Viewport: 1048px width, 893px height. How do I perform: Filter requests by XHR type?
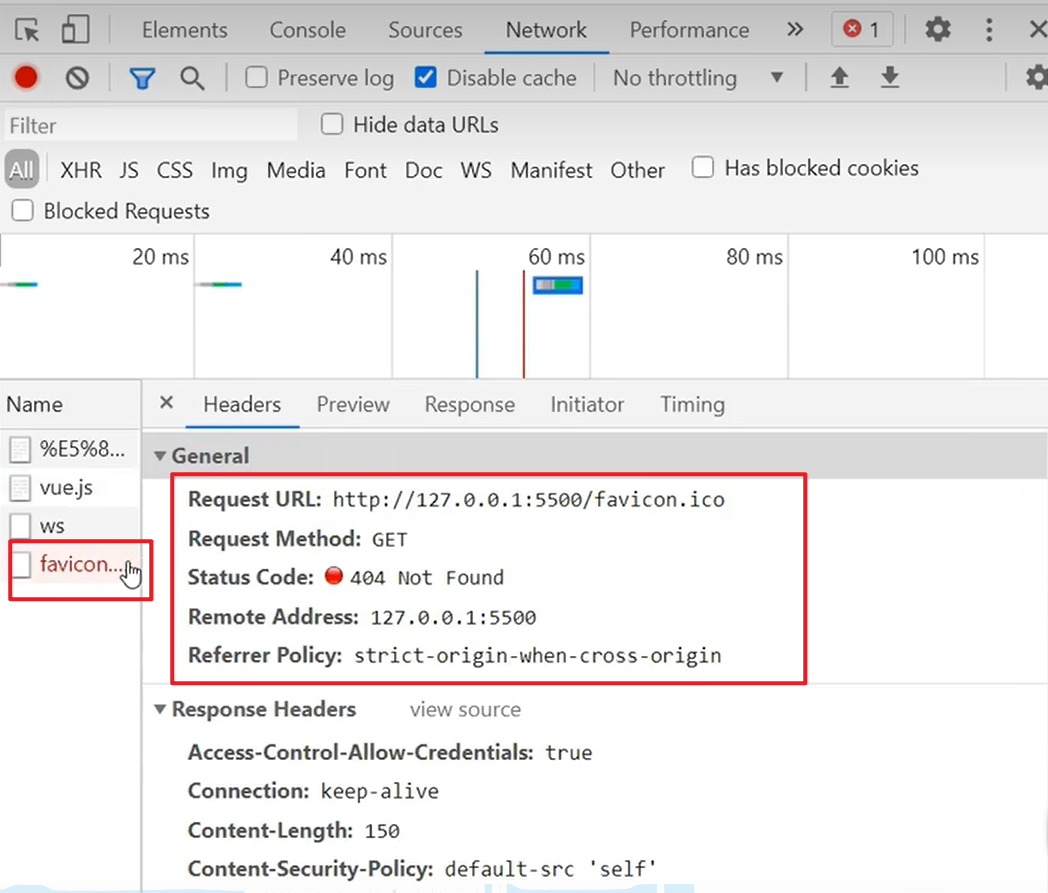[81, 170]
